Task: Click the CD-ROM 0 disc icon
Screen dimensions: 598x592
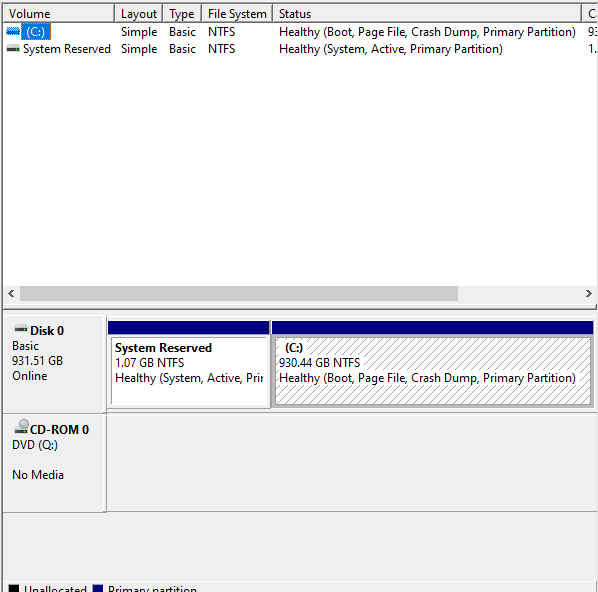Action: pos(21,426)
